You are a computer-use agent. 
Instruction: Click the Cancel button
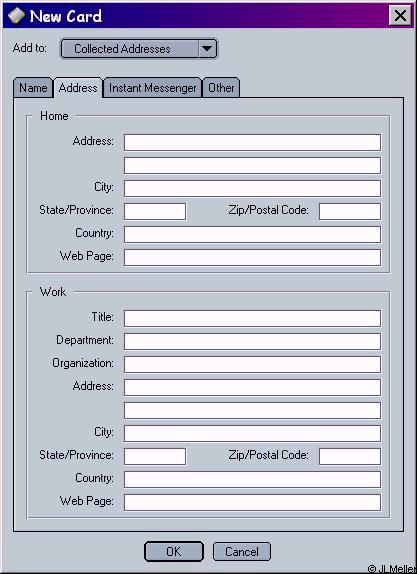click(242, 551)
